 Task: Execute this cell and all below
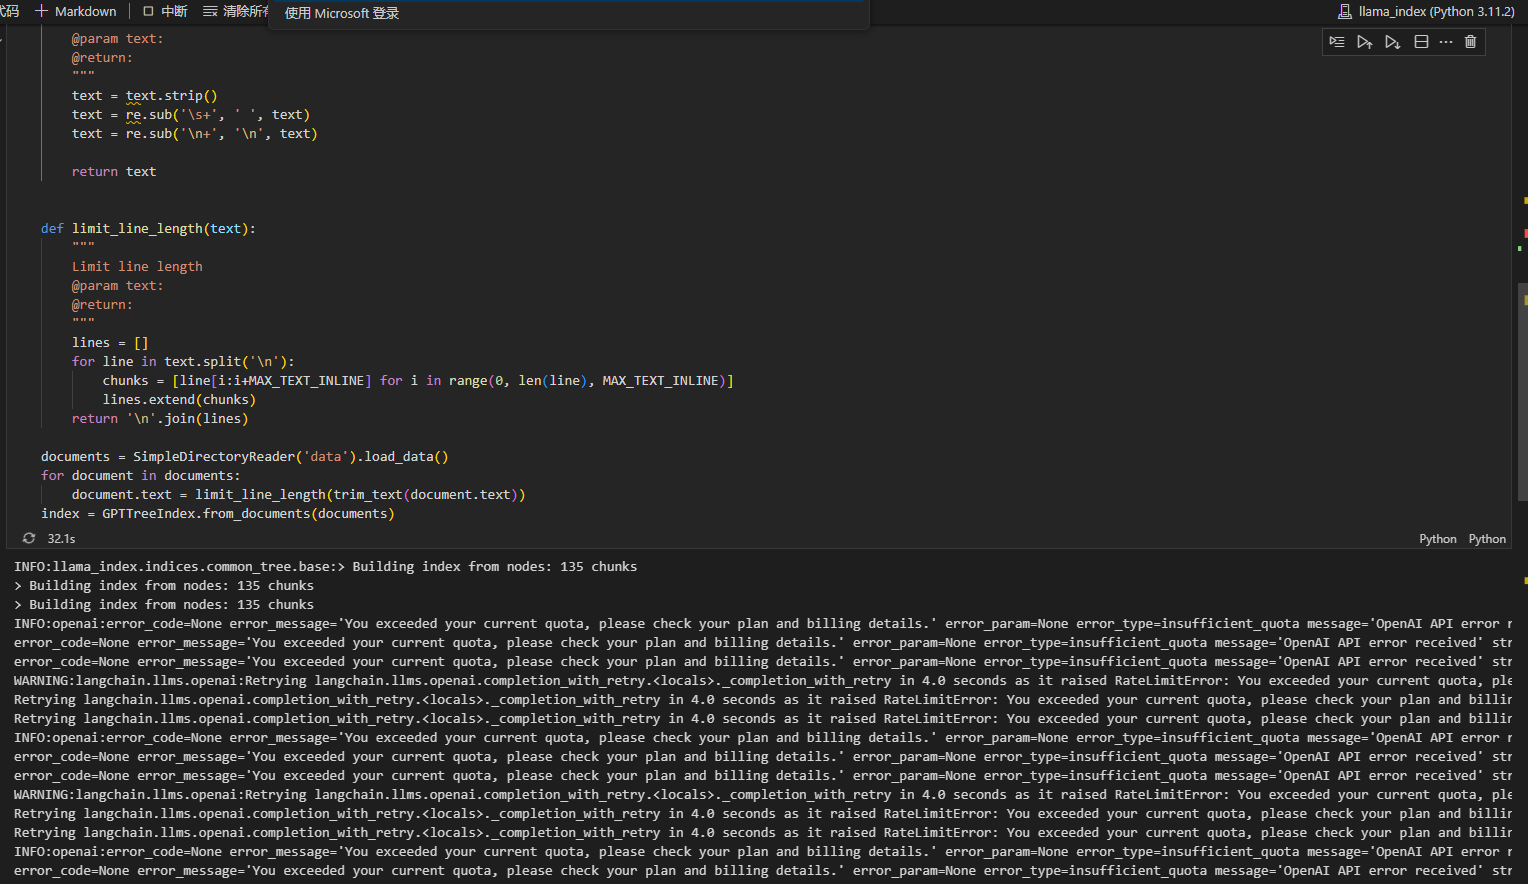[1392, 42]
